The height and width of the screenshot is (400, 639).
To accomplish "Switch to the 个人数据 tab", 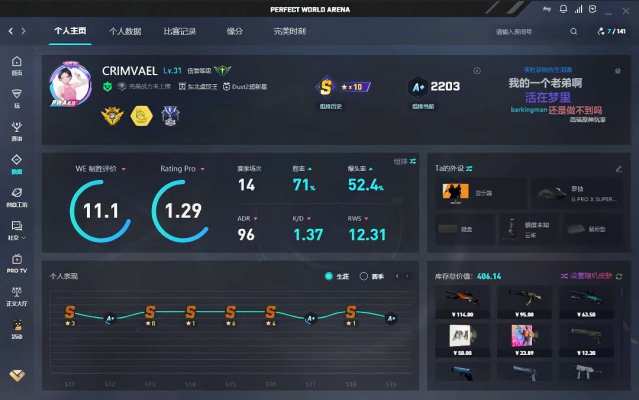I will tap(125, 31).
